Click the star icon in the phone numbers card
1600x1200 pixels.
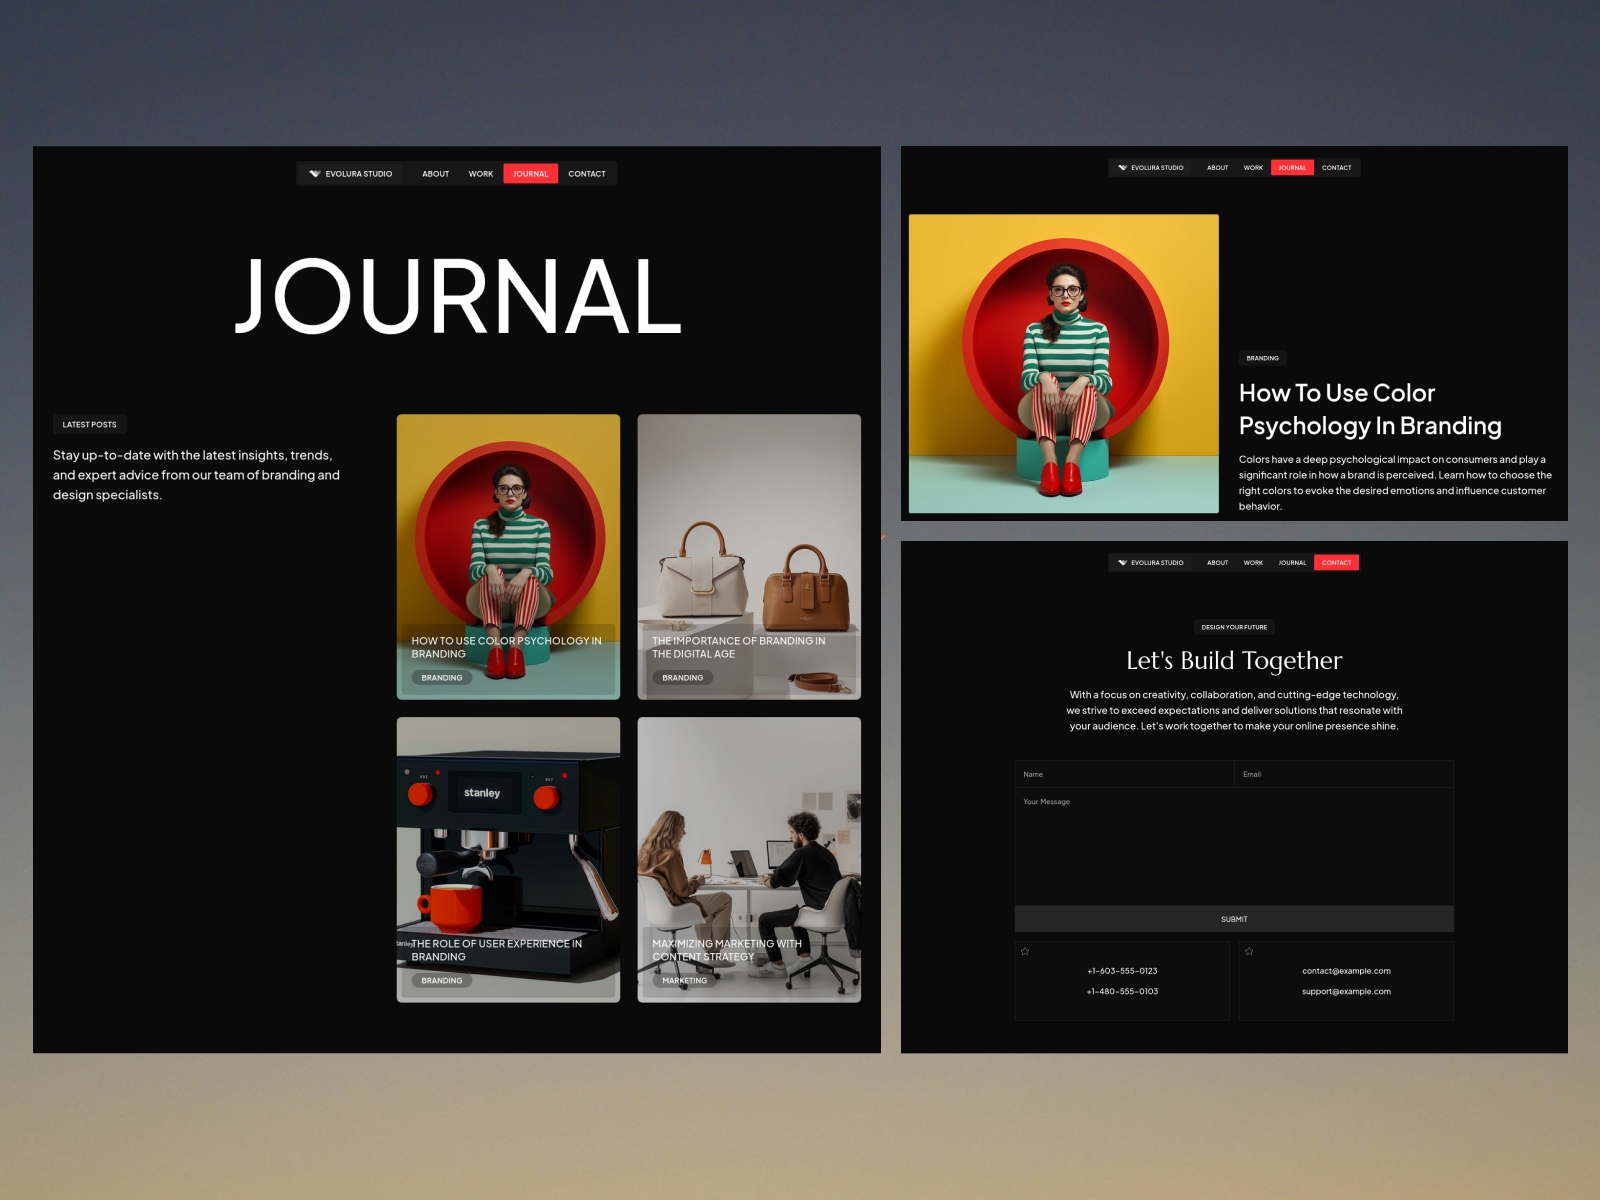click(1025, 951)
